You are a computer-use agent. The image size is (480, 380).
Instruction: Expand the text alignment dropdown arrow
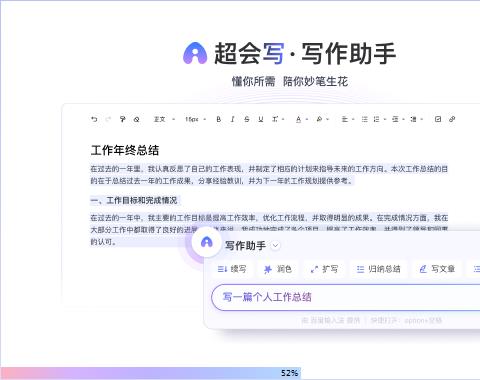pos(353,119)
